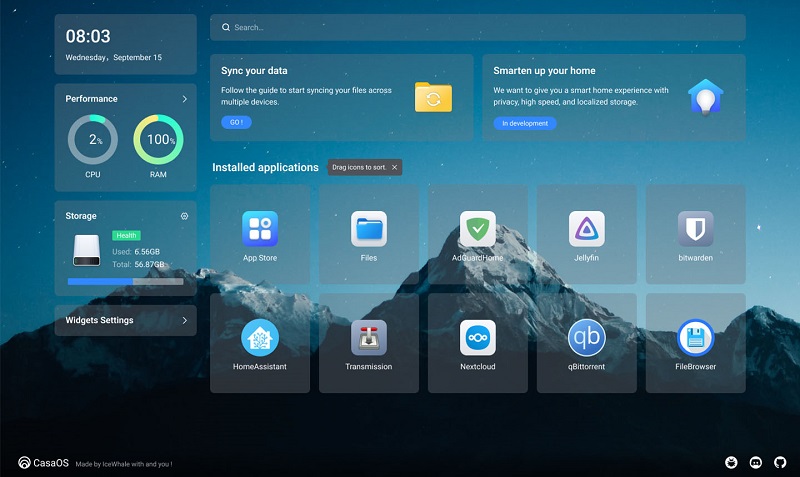Launch FileBrowser app
800x477 pixels.
(x=695, y=338)
